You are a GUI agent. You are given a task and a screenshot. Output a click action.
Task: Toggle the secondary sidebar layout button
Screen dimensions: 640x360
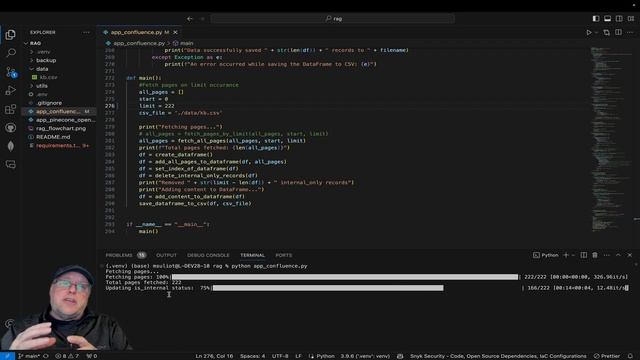(619, 18)
